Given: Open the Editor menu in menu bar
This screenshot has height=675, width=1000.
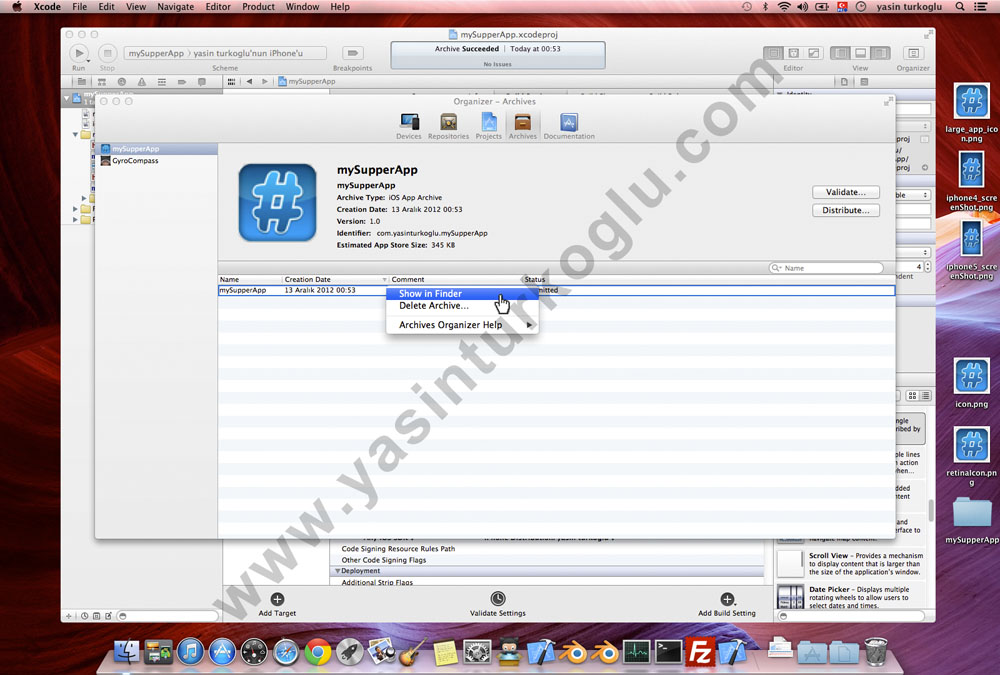Looking at the screenshot, I should (x=217, y=7).
